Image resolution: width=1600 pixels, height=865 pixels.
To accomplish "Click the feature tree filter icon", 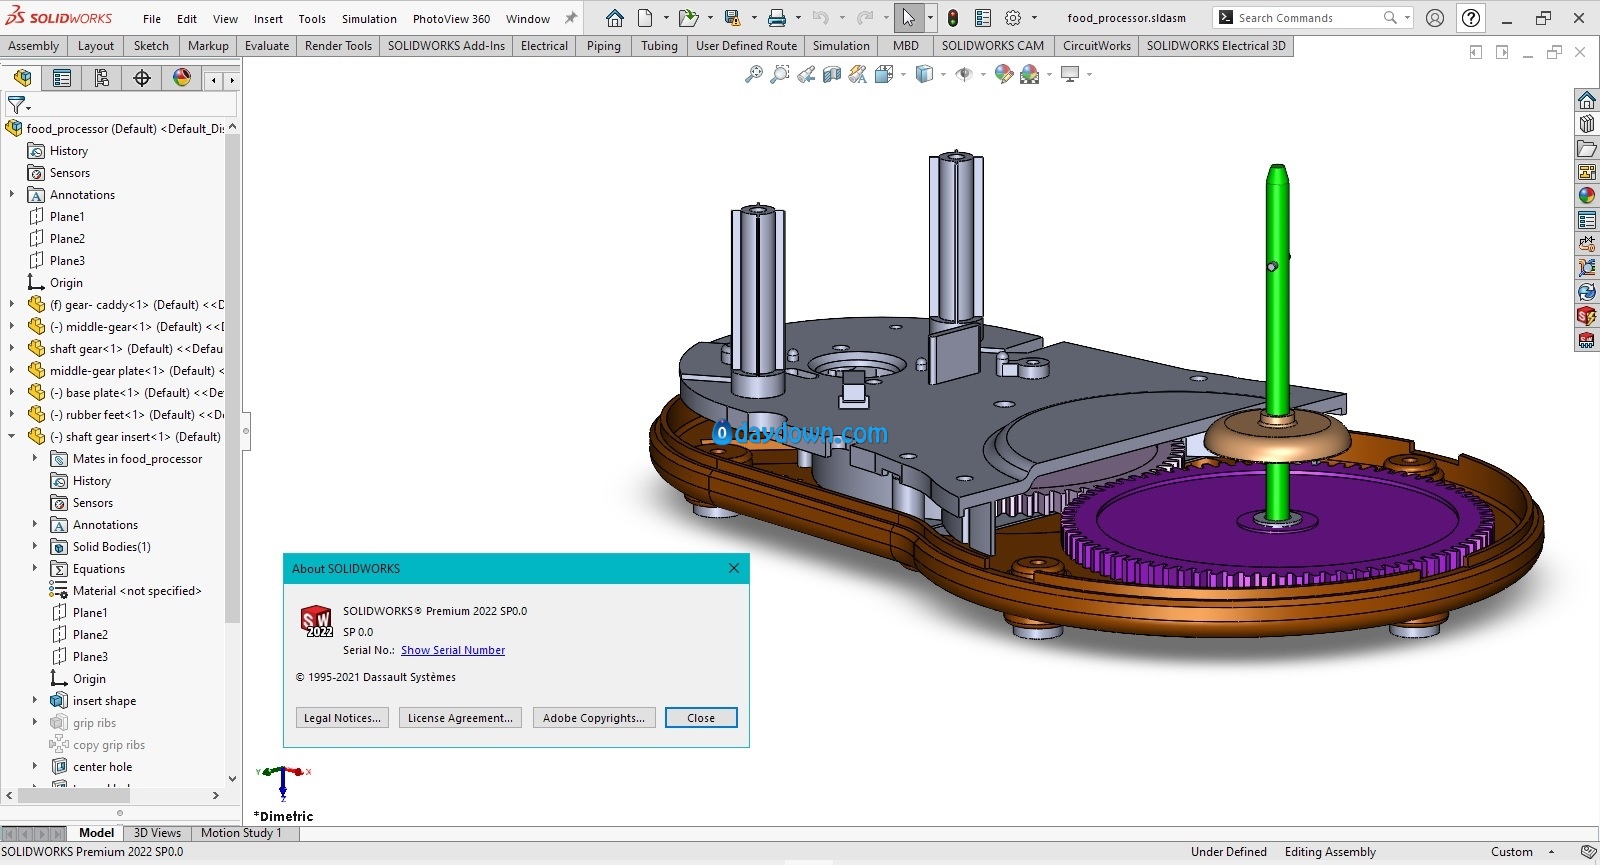I will [16, 104].
